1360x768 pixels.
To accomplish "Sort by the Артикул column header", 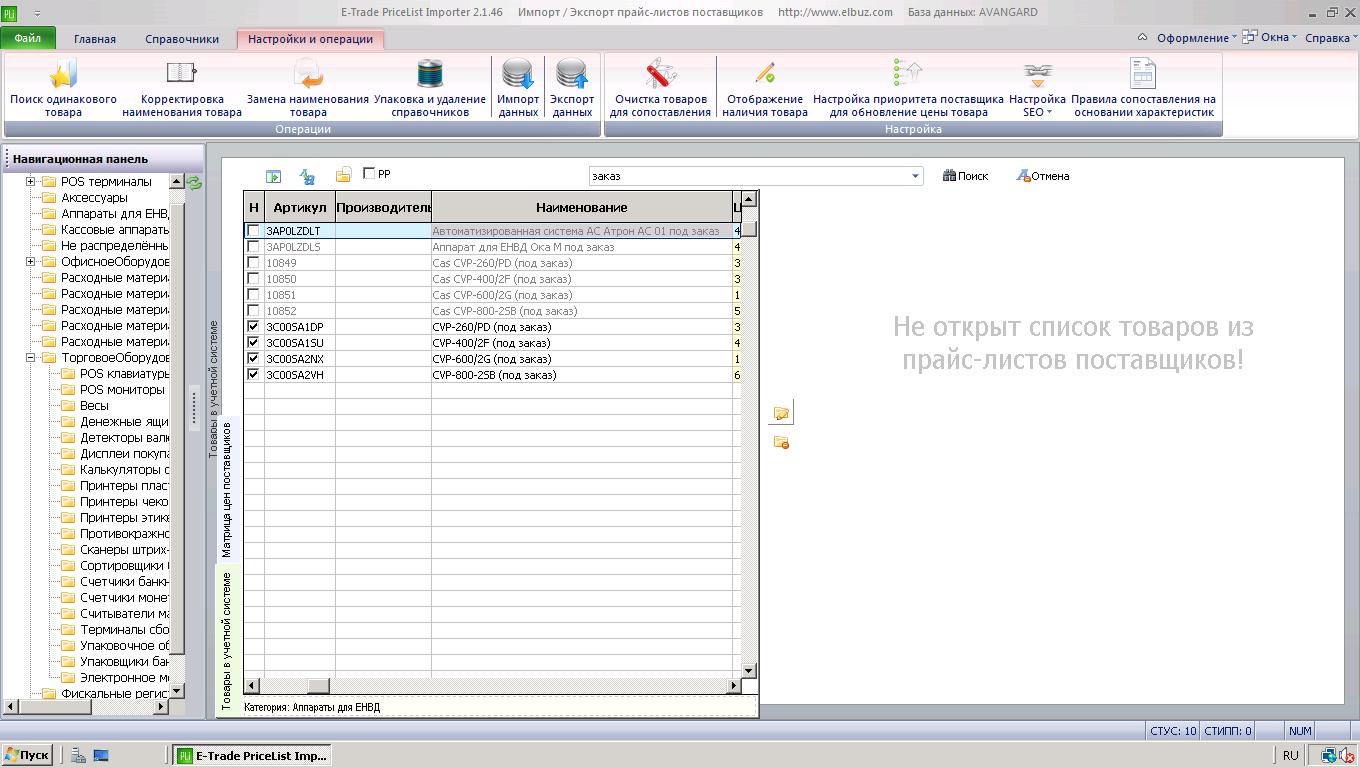I will [299, 207].
